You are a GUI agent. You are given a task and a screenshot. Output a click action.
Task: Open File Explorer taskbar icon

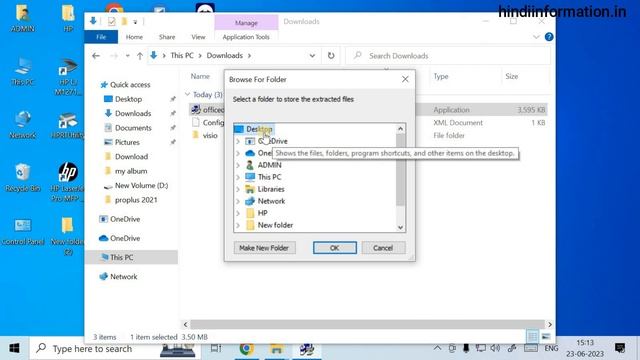click(276, 349)
